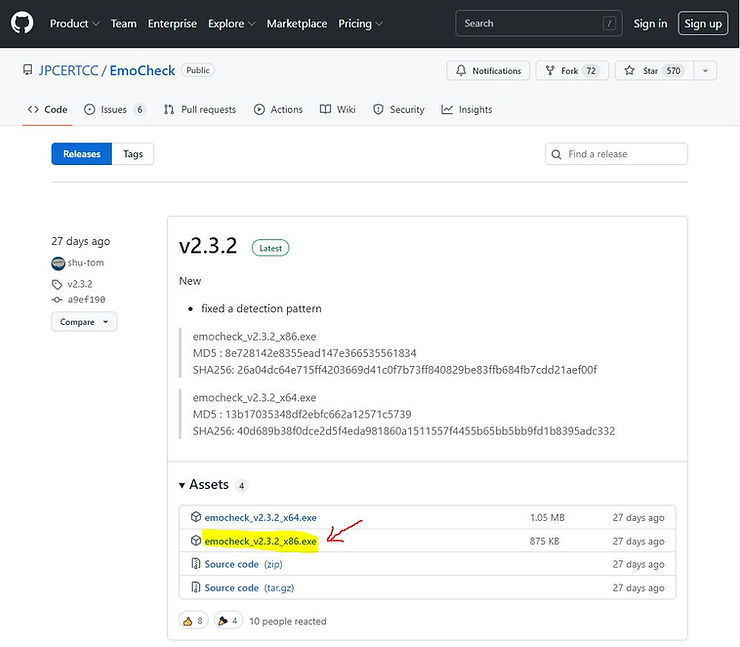Click the party popper reaction button
Viewport: 740px width, 647px height.
228,621
